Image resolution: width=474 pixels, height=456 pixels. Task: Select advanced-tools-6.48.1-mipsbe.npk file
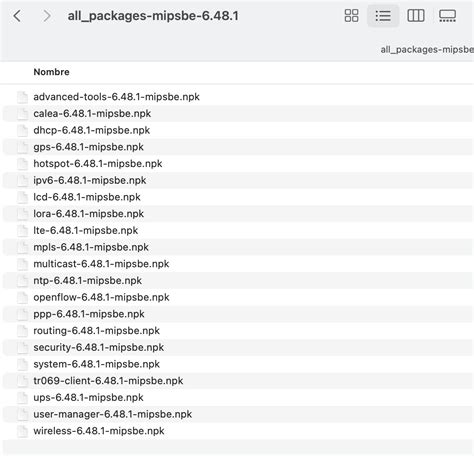(116, 97)
